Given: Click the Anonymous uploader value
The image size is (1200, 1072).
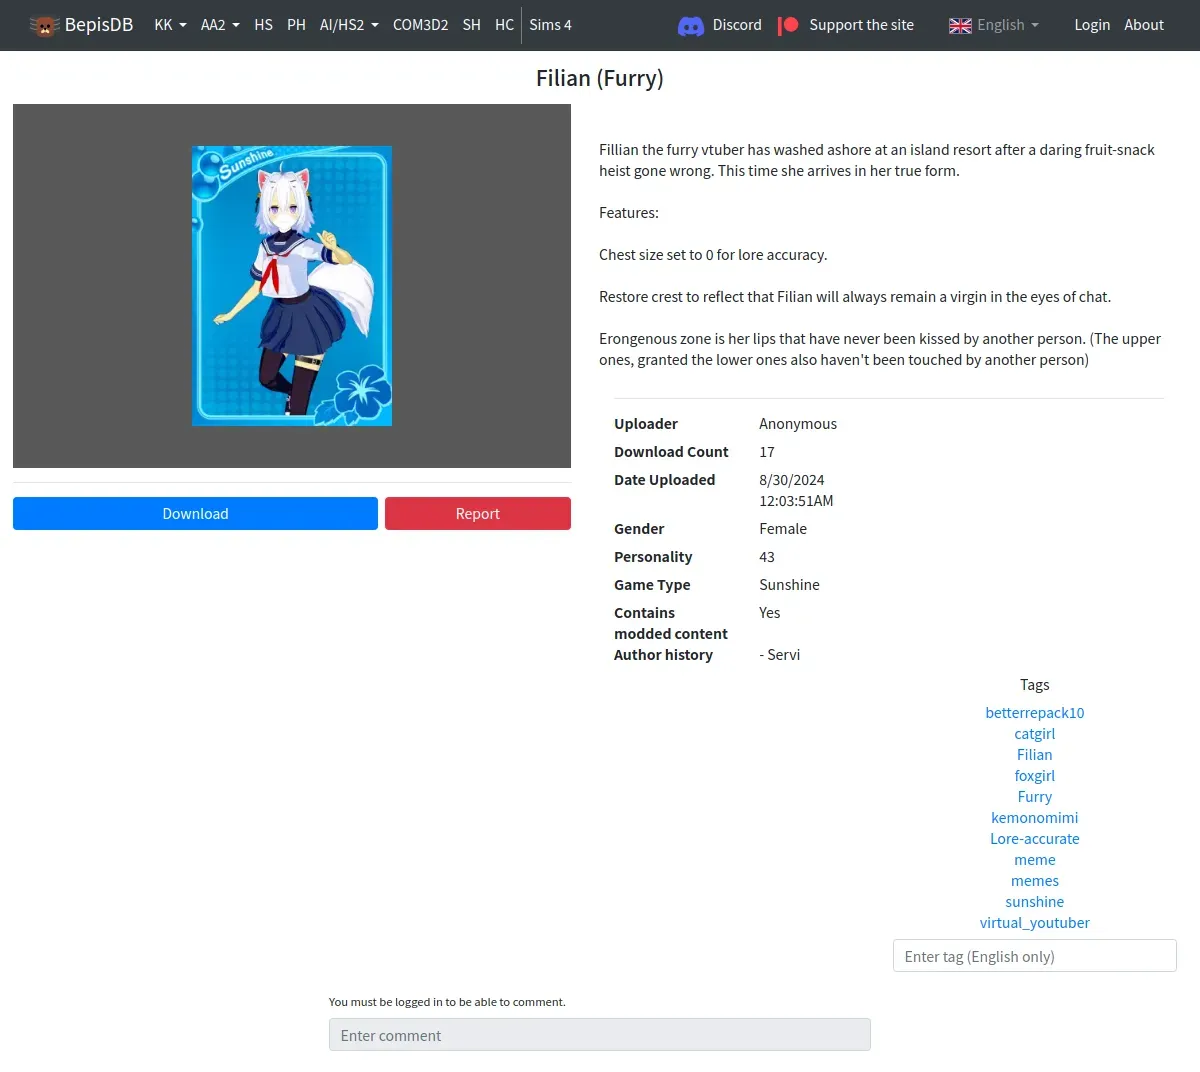Looking at the screenshot, I should pyautogui.click(x=798, y=424).
